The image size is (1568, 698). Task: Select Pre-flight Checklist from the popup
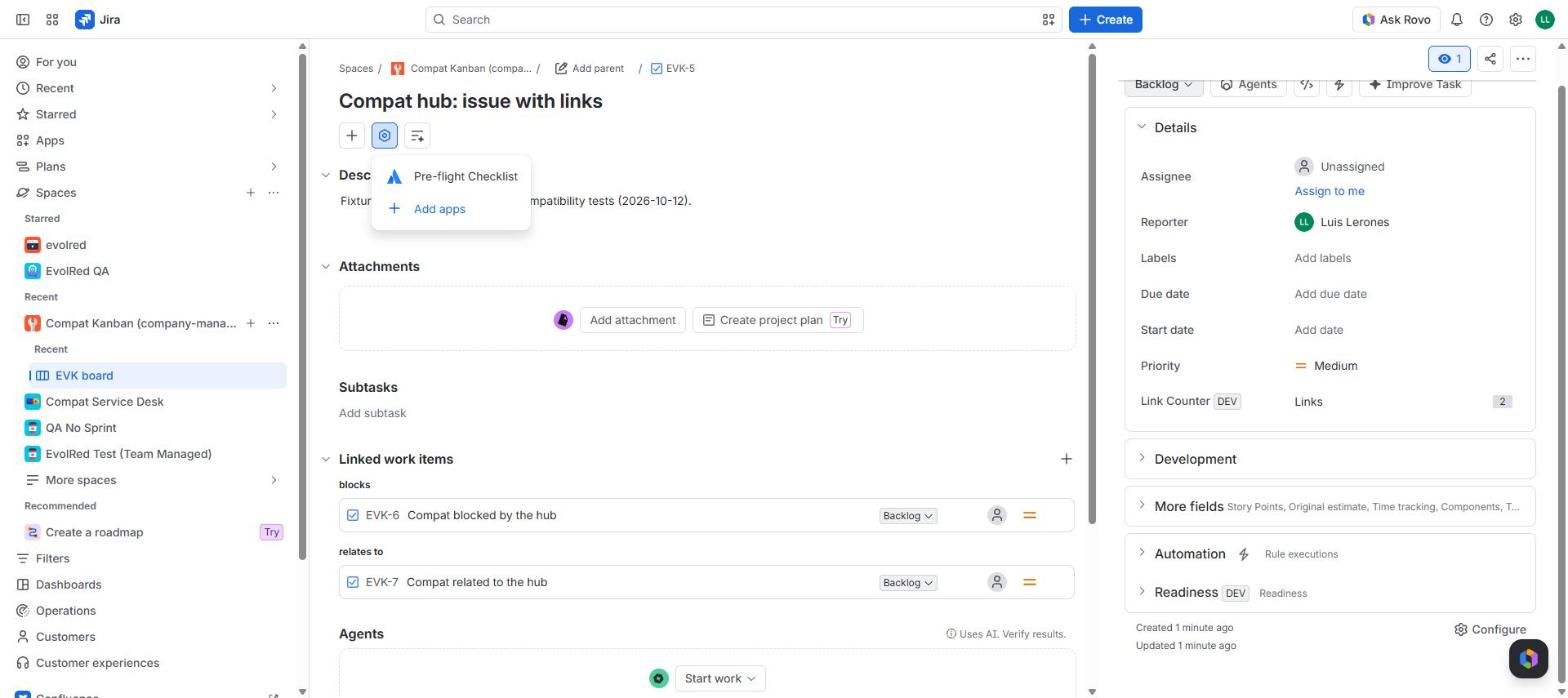(x=451, y=176)
